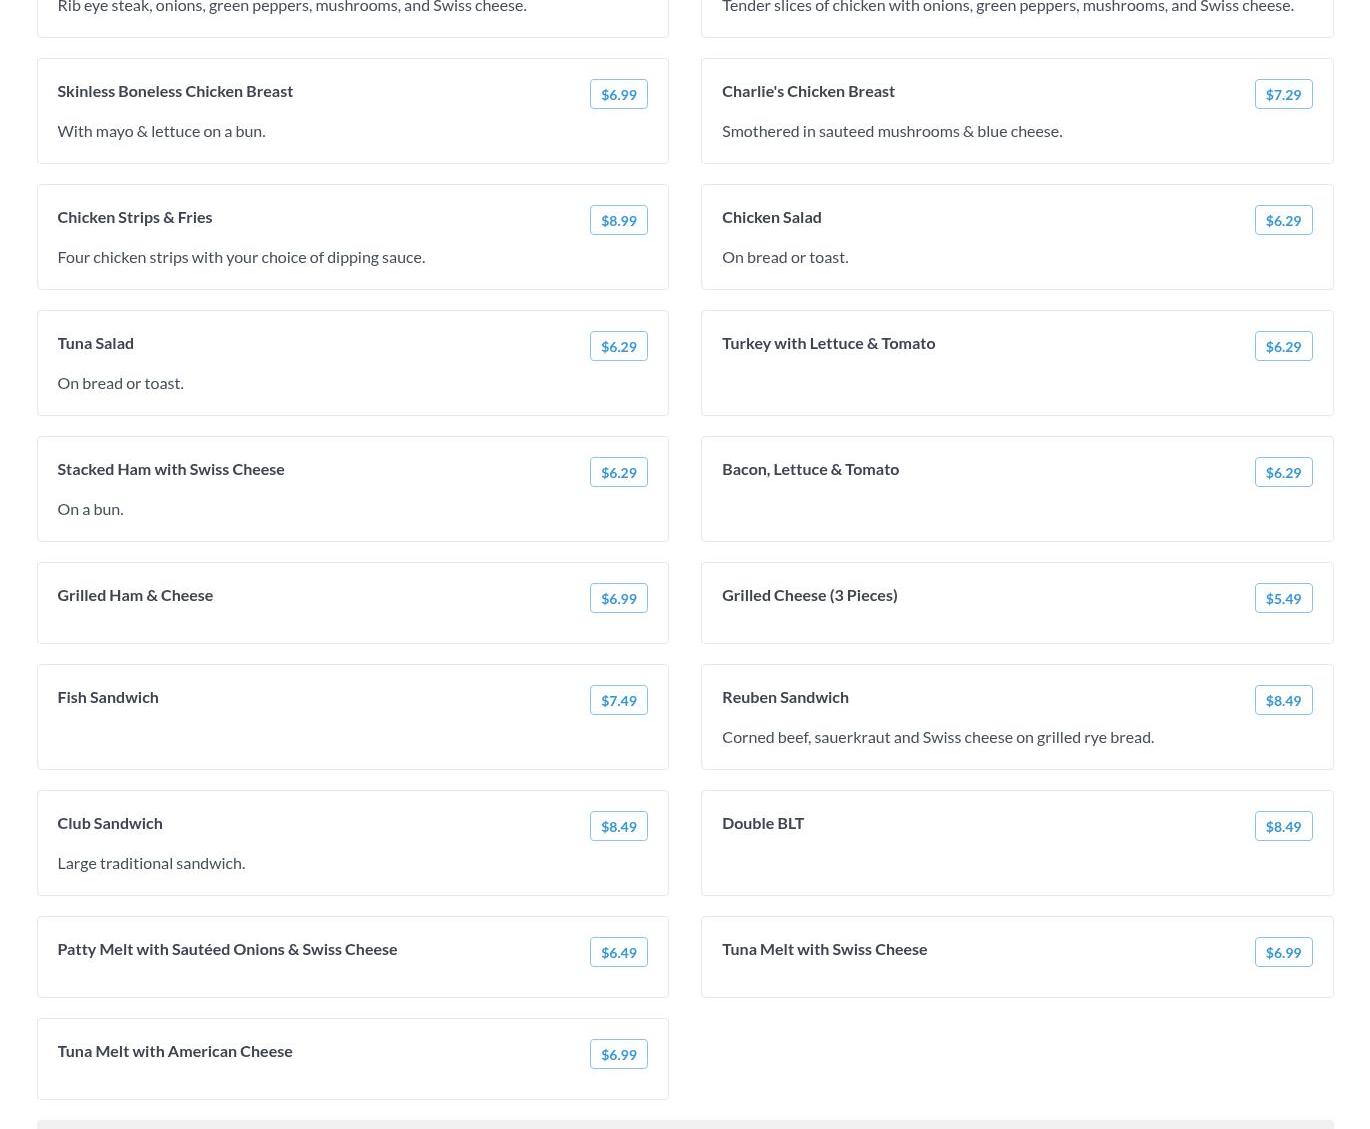This screenshot has height=1129, width=1370.
Task: Open the Reuben Sandwich item
Action: click(785, 697)
